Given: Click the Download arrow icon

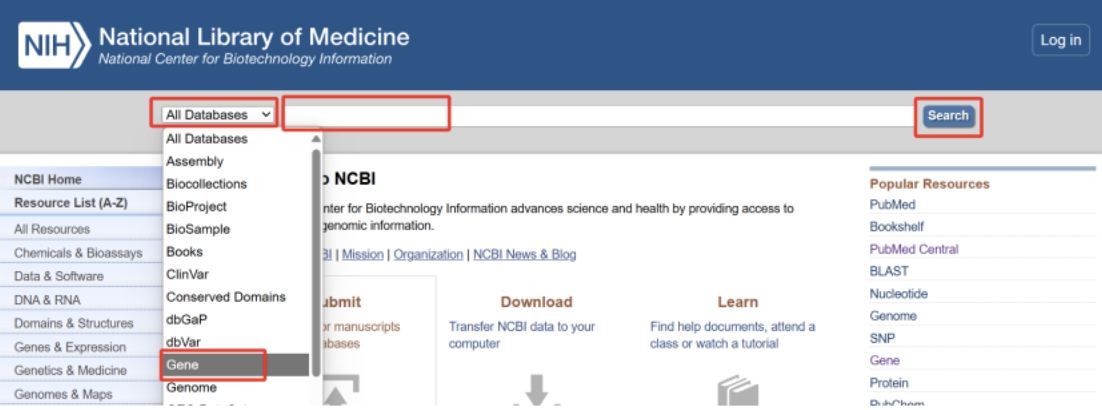Looking at the screenshot, I should point(537,389).
